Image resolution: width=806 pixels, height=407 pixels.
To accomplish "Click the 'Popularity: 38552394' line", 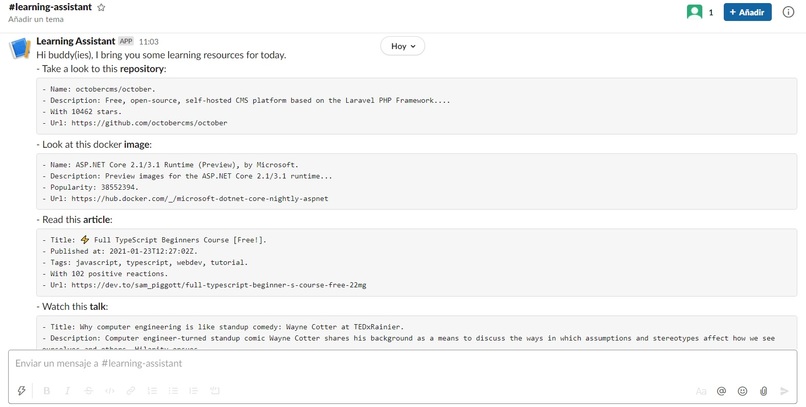I will [90, 187].
